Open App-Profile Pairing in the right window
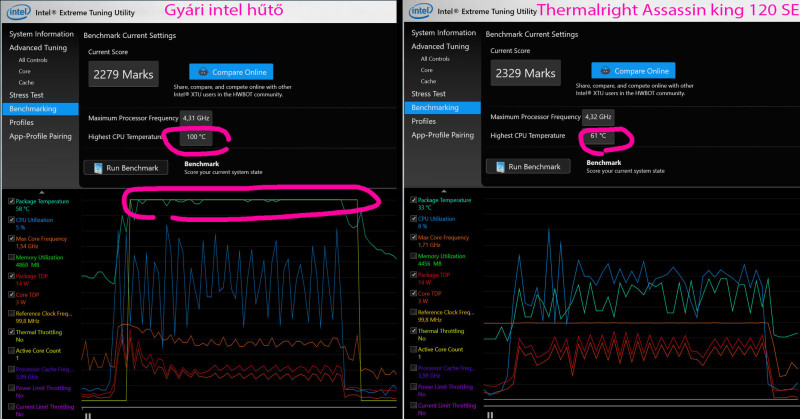This screenshot has height=419, width=800. point(442,135)
